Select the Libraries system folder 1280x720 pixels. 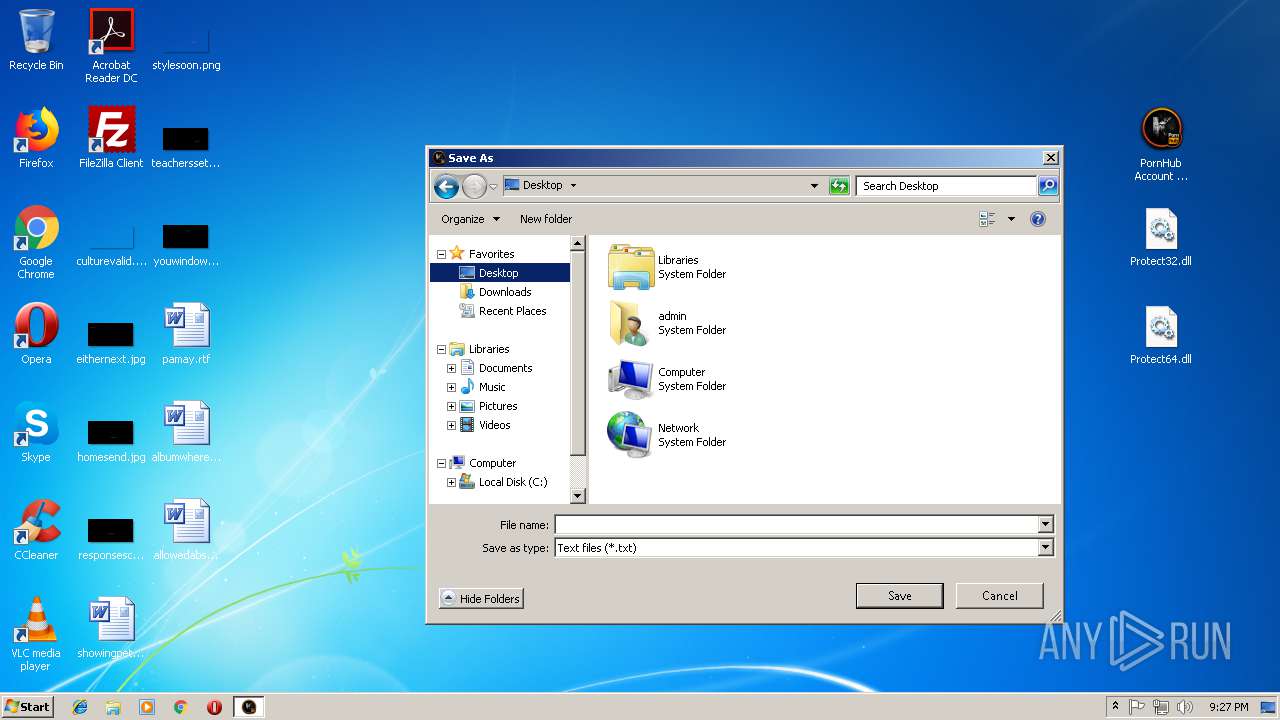(667, 267)
